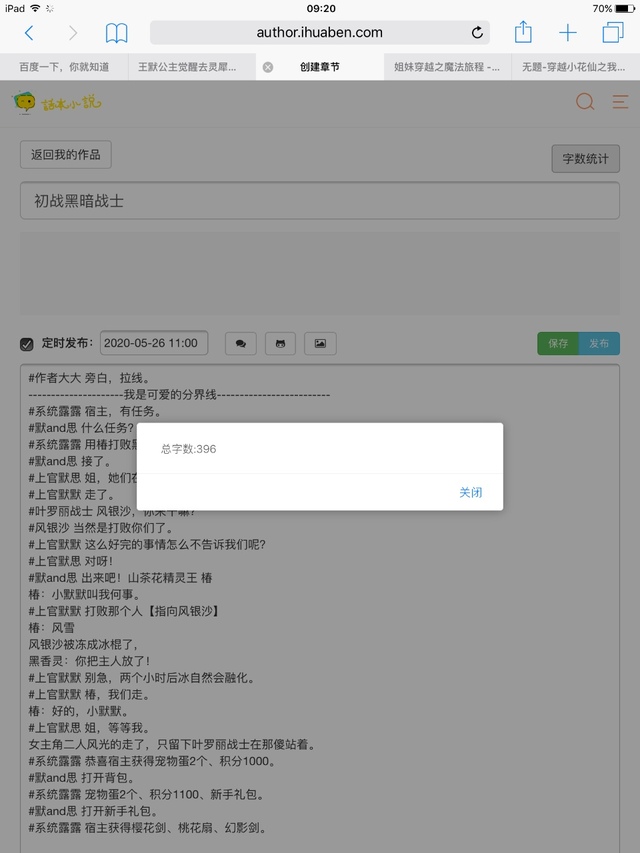Click the chapter title field 初战黑暗战士
The image size is (640, 853).
coord(320,201)
